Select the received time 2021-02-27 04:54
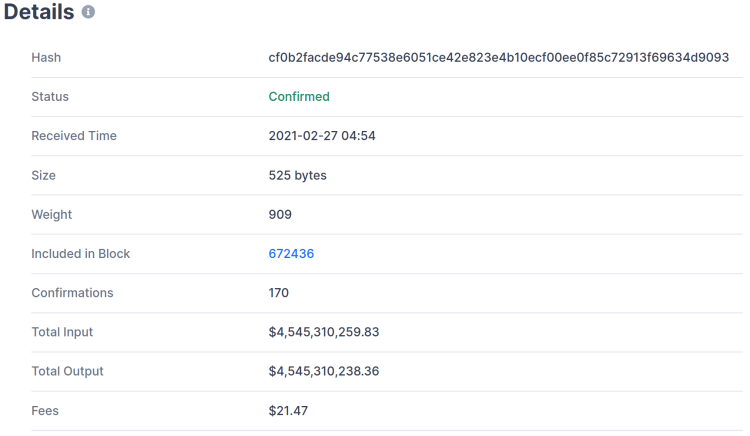Viewport: 750px width, 436px height. point(322,136)
